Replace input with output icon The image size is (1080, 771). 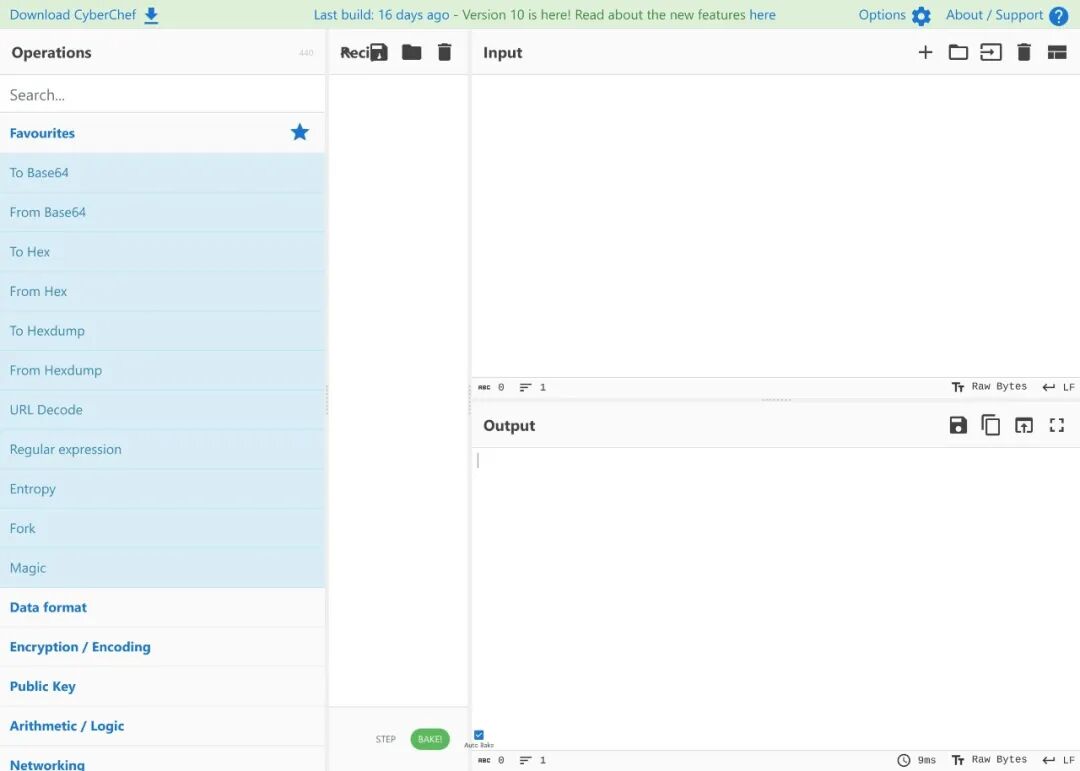(1024, 425)
